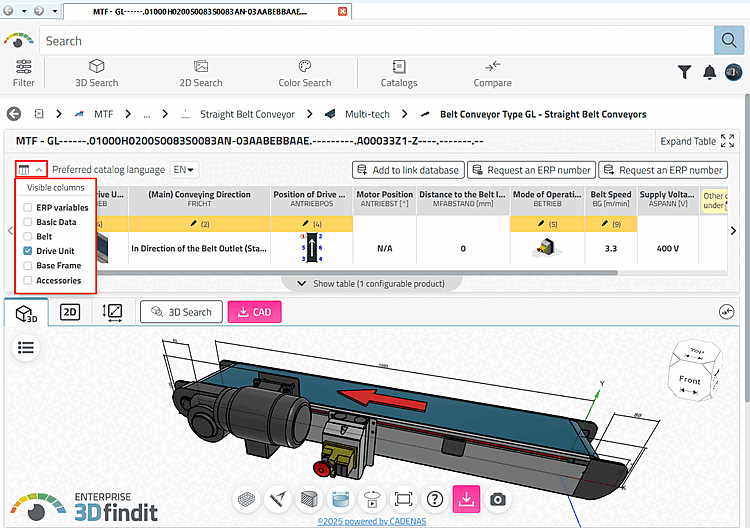
Task: Open powered by CADENAS link
Action: coord(372,521)
